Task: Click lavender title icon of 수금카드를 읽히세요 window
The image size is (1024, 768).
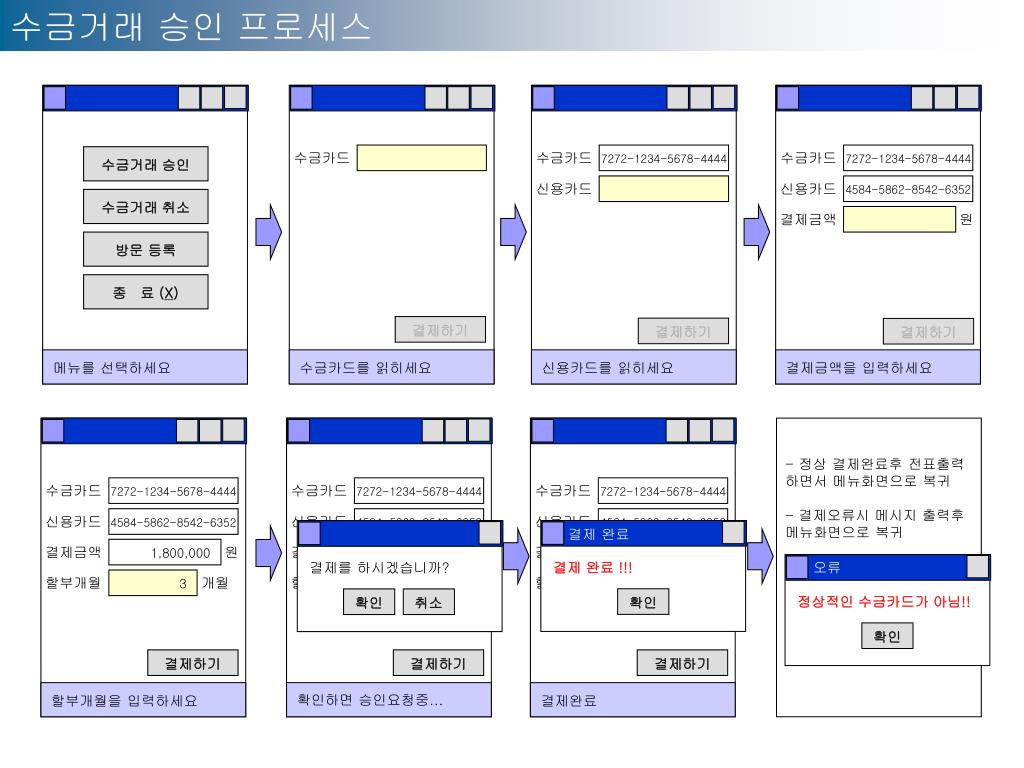Action: tap(301, 98)
